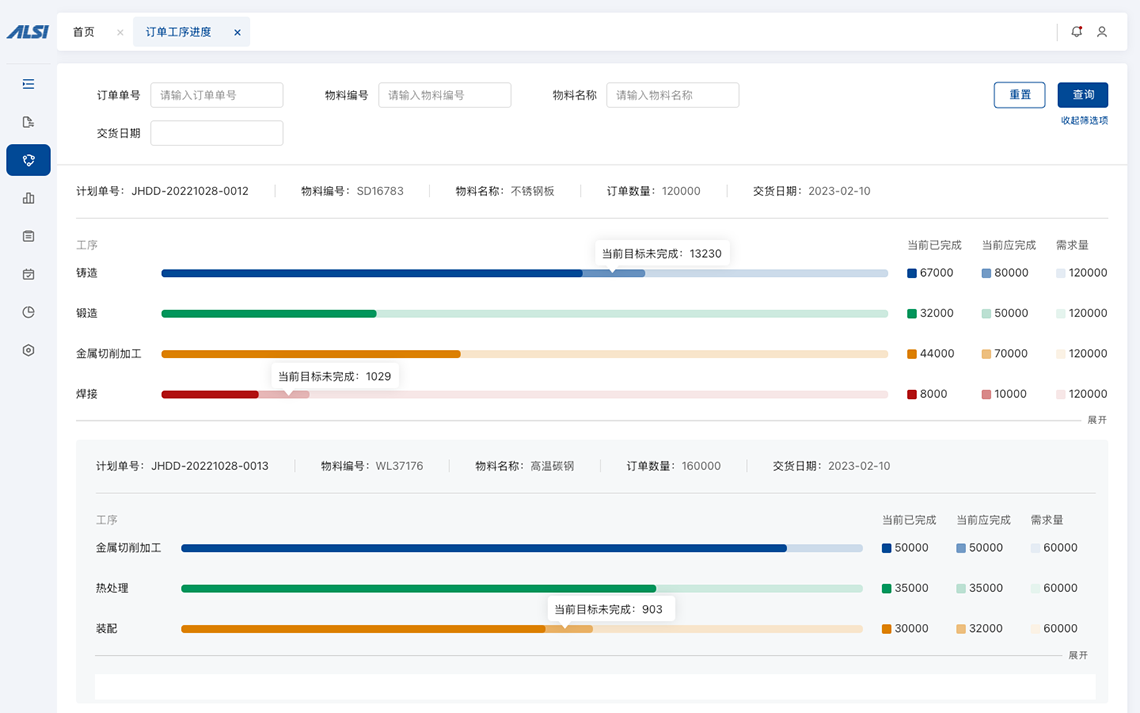Open the document report icon in sidebar
The image size is (1140, 713).
pyautogui.click(x=28, y=121)
